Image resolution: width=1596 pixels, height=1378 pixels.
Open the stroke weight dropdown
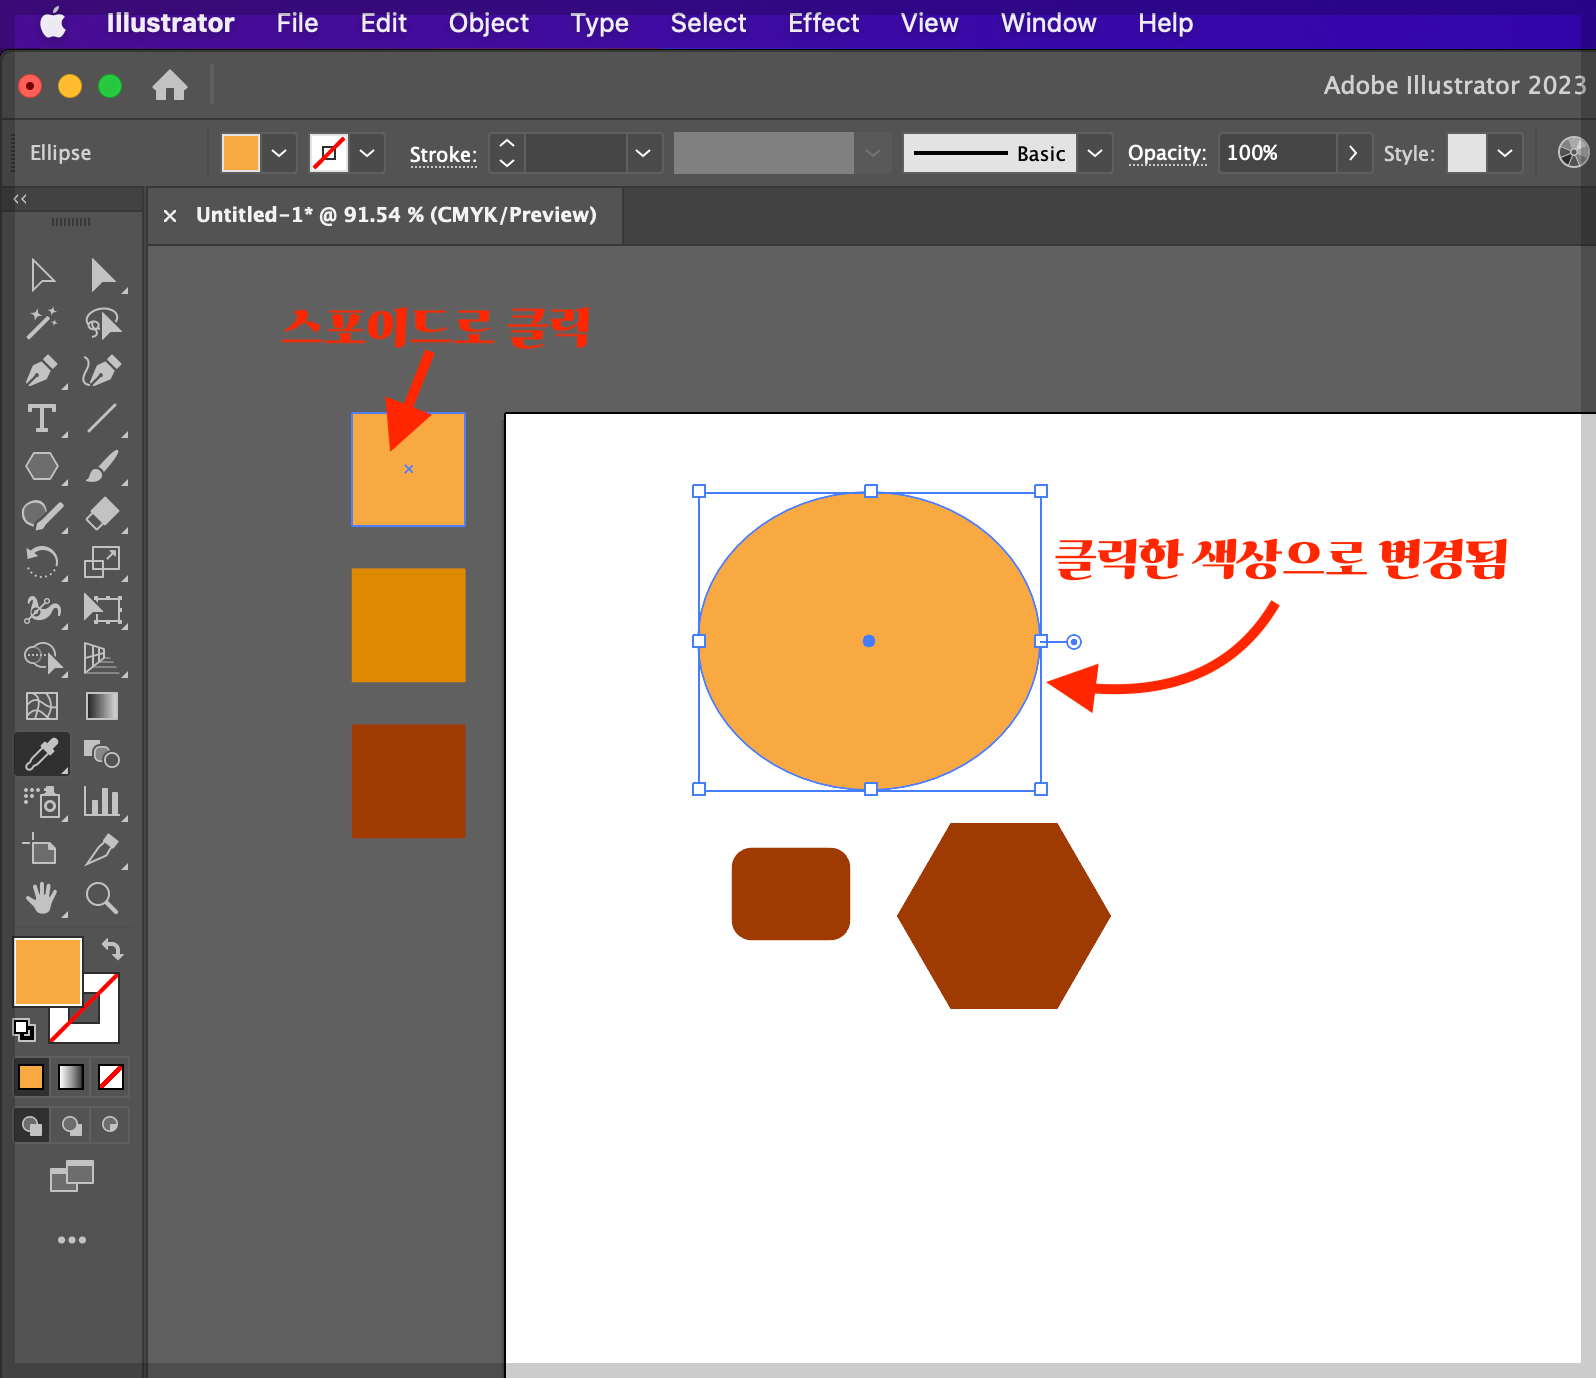[x=643, y=153]
